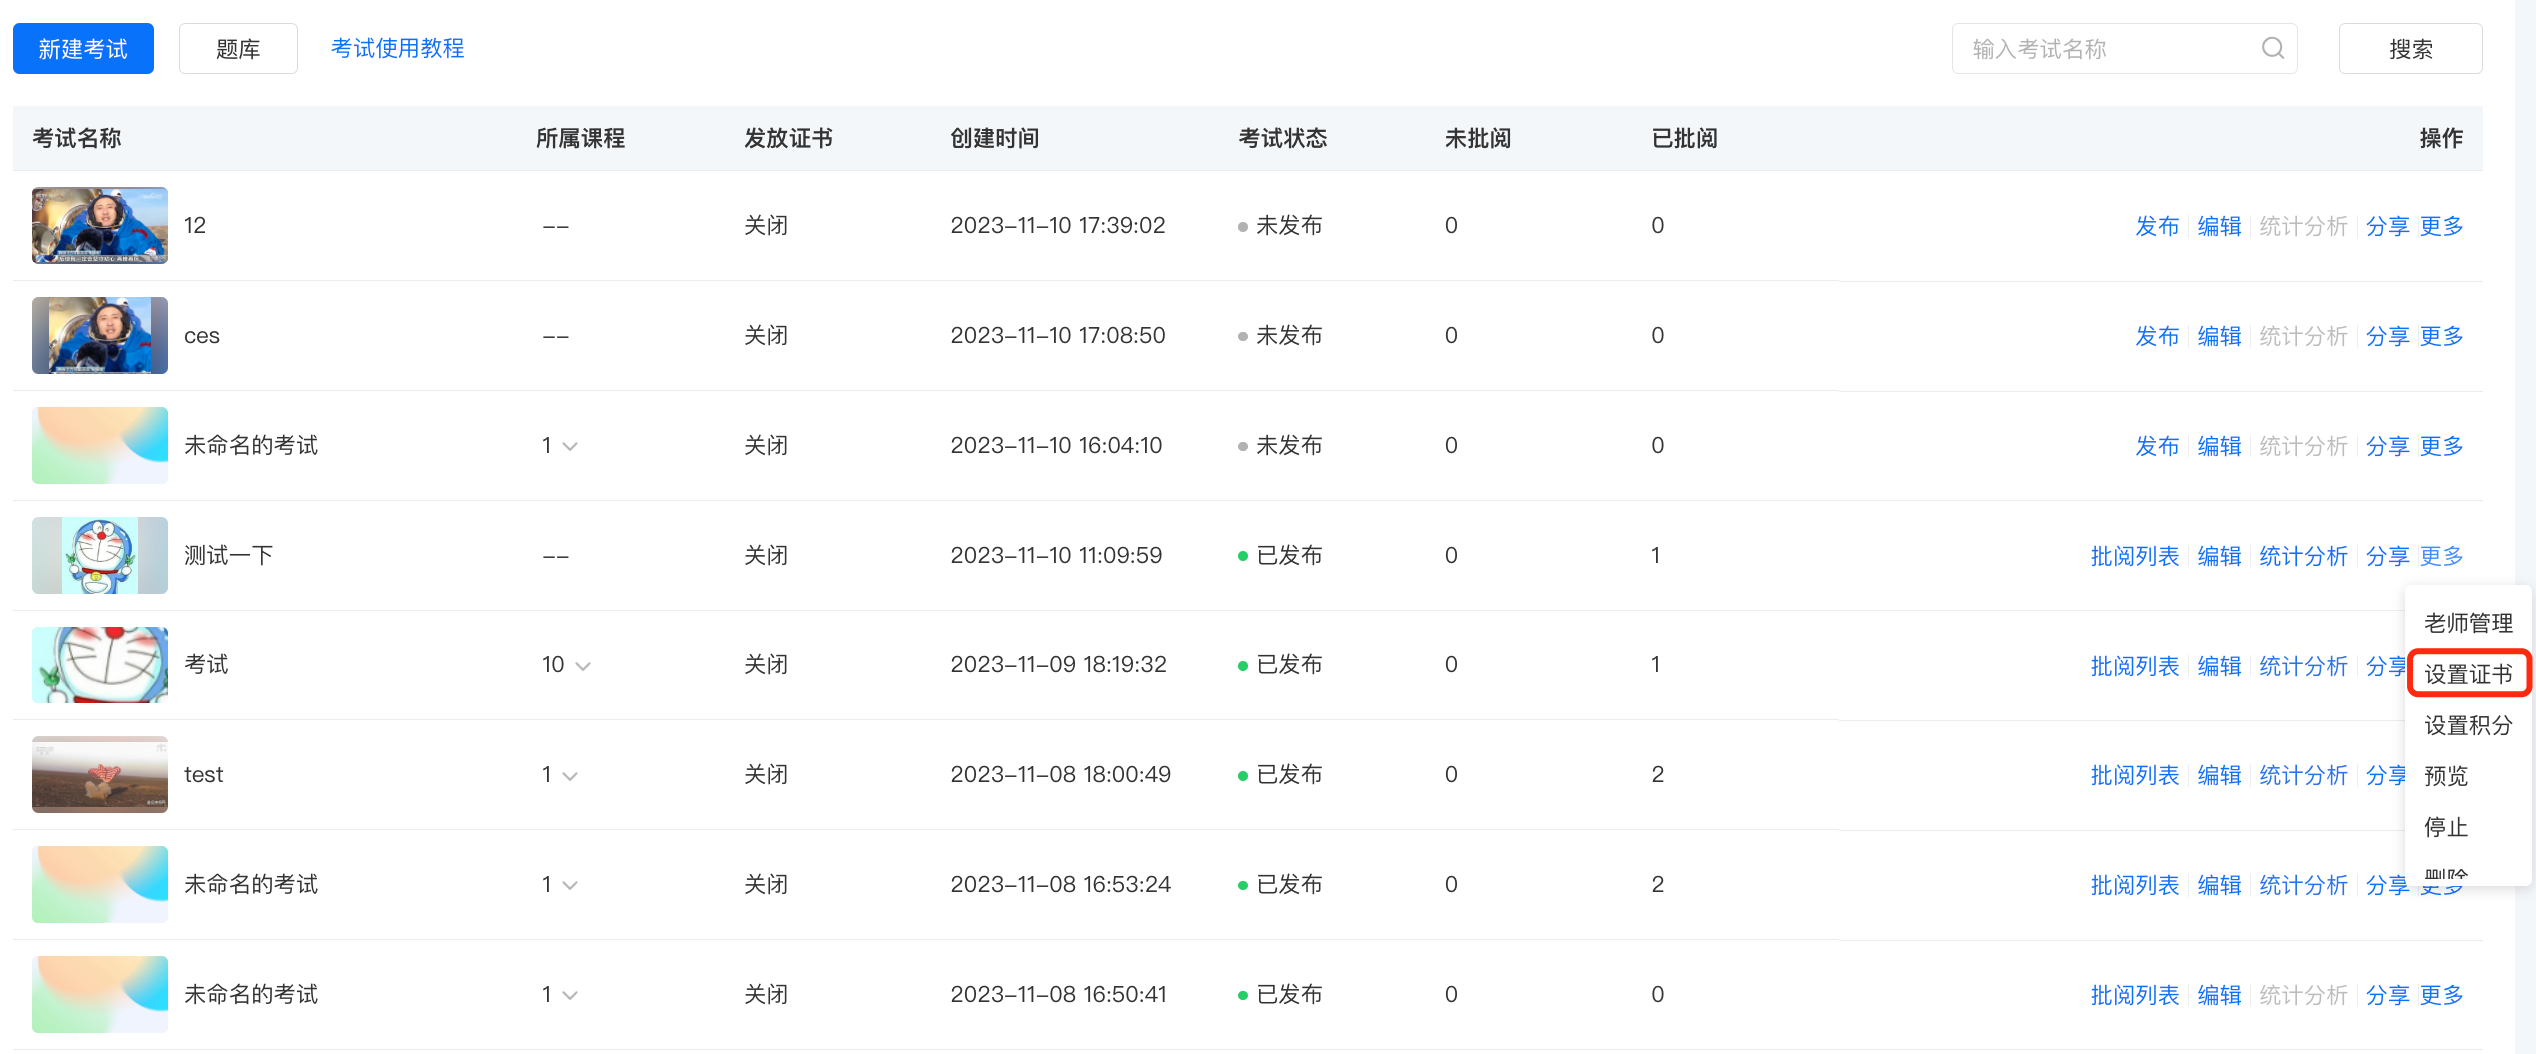This screenshot has width=2536, height=1054.
Task: Expand course chevron in the test row
Action: pyautogui.click(x=570, y=776)
